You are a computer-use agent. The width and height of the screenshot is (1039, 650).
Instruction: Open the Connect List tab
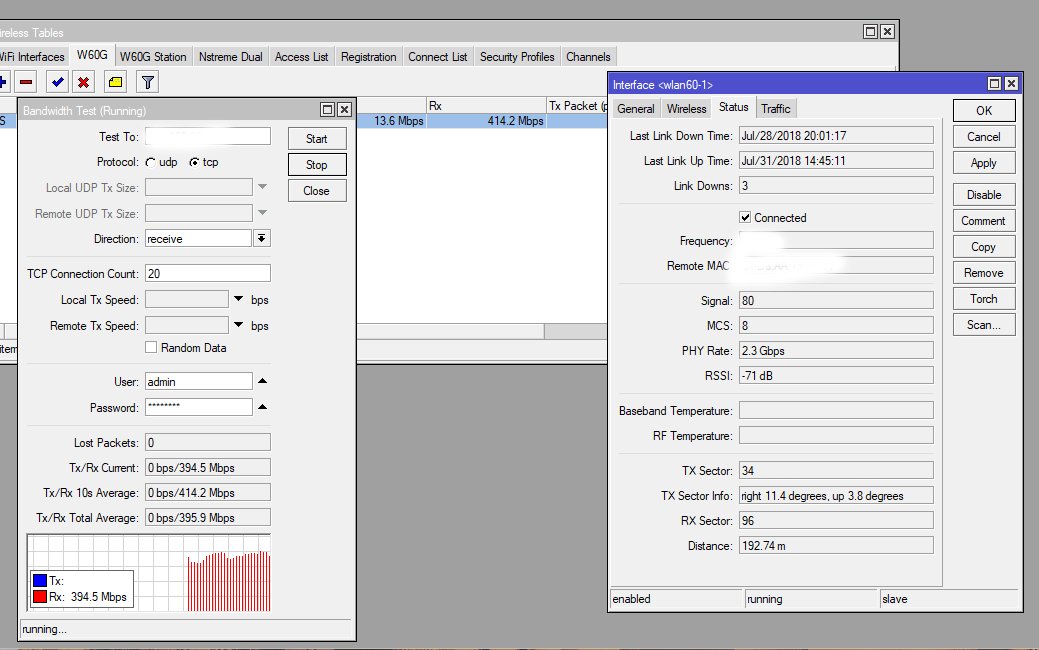tap(437, 57)
